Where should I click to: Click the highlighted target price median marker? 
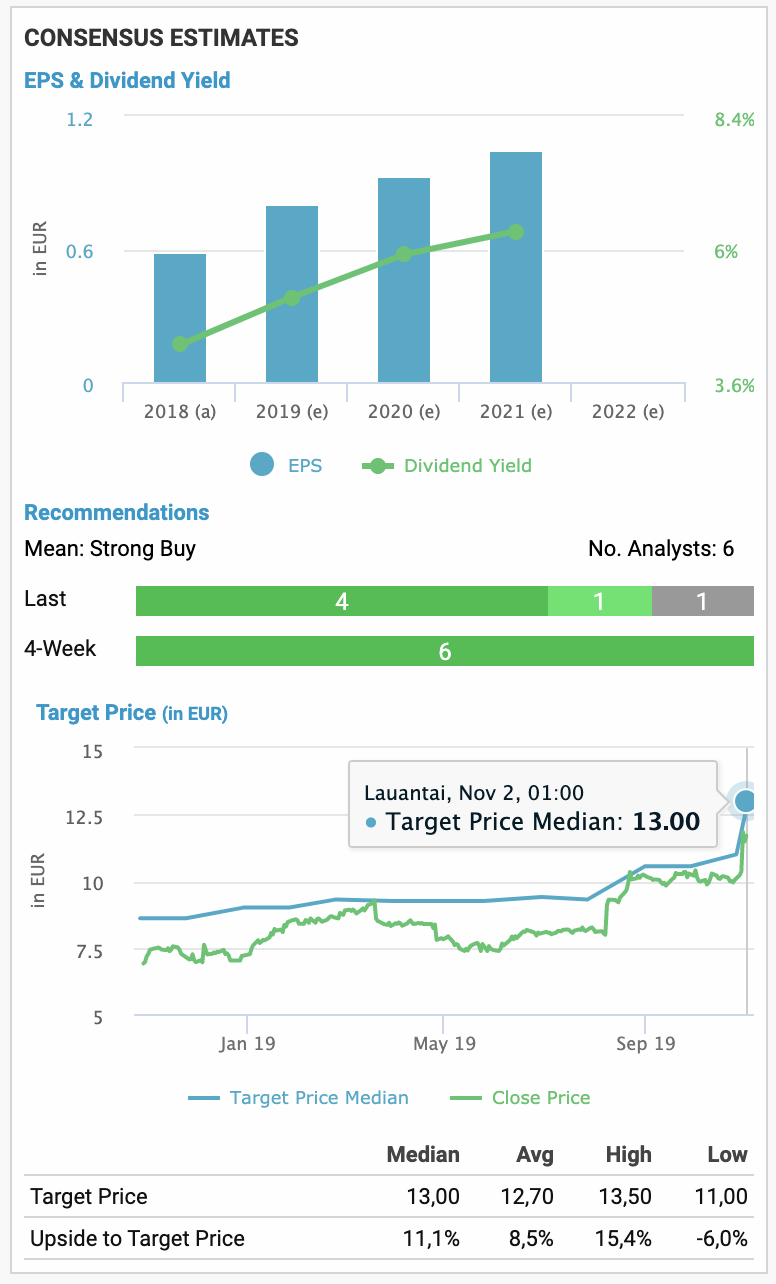[745, 801]
